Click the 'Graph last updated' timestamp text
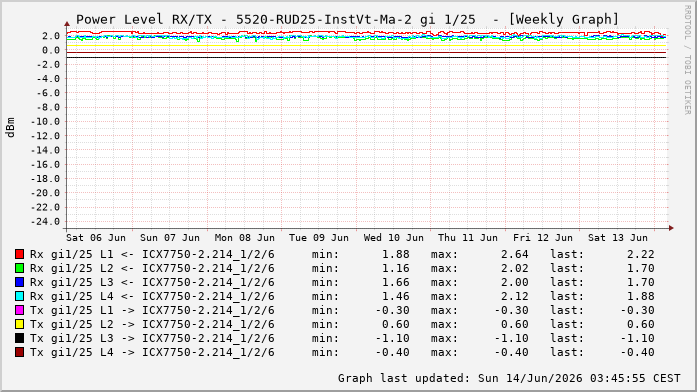This screenshot has height=392, width=697. click(509, 378)
